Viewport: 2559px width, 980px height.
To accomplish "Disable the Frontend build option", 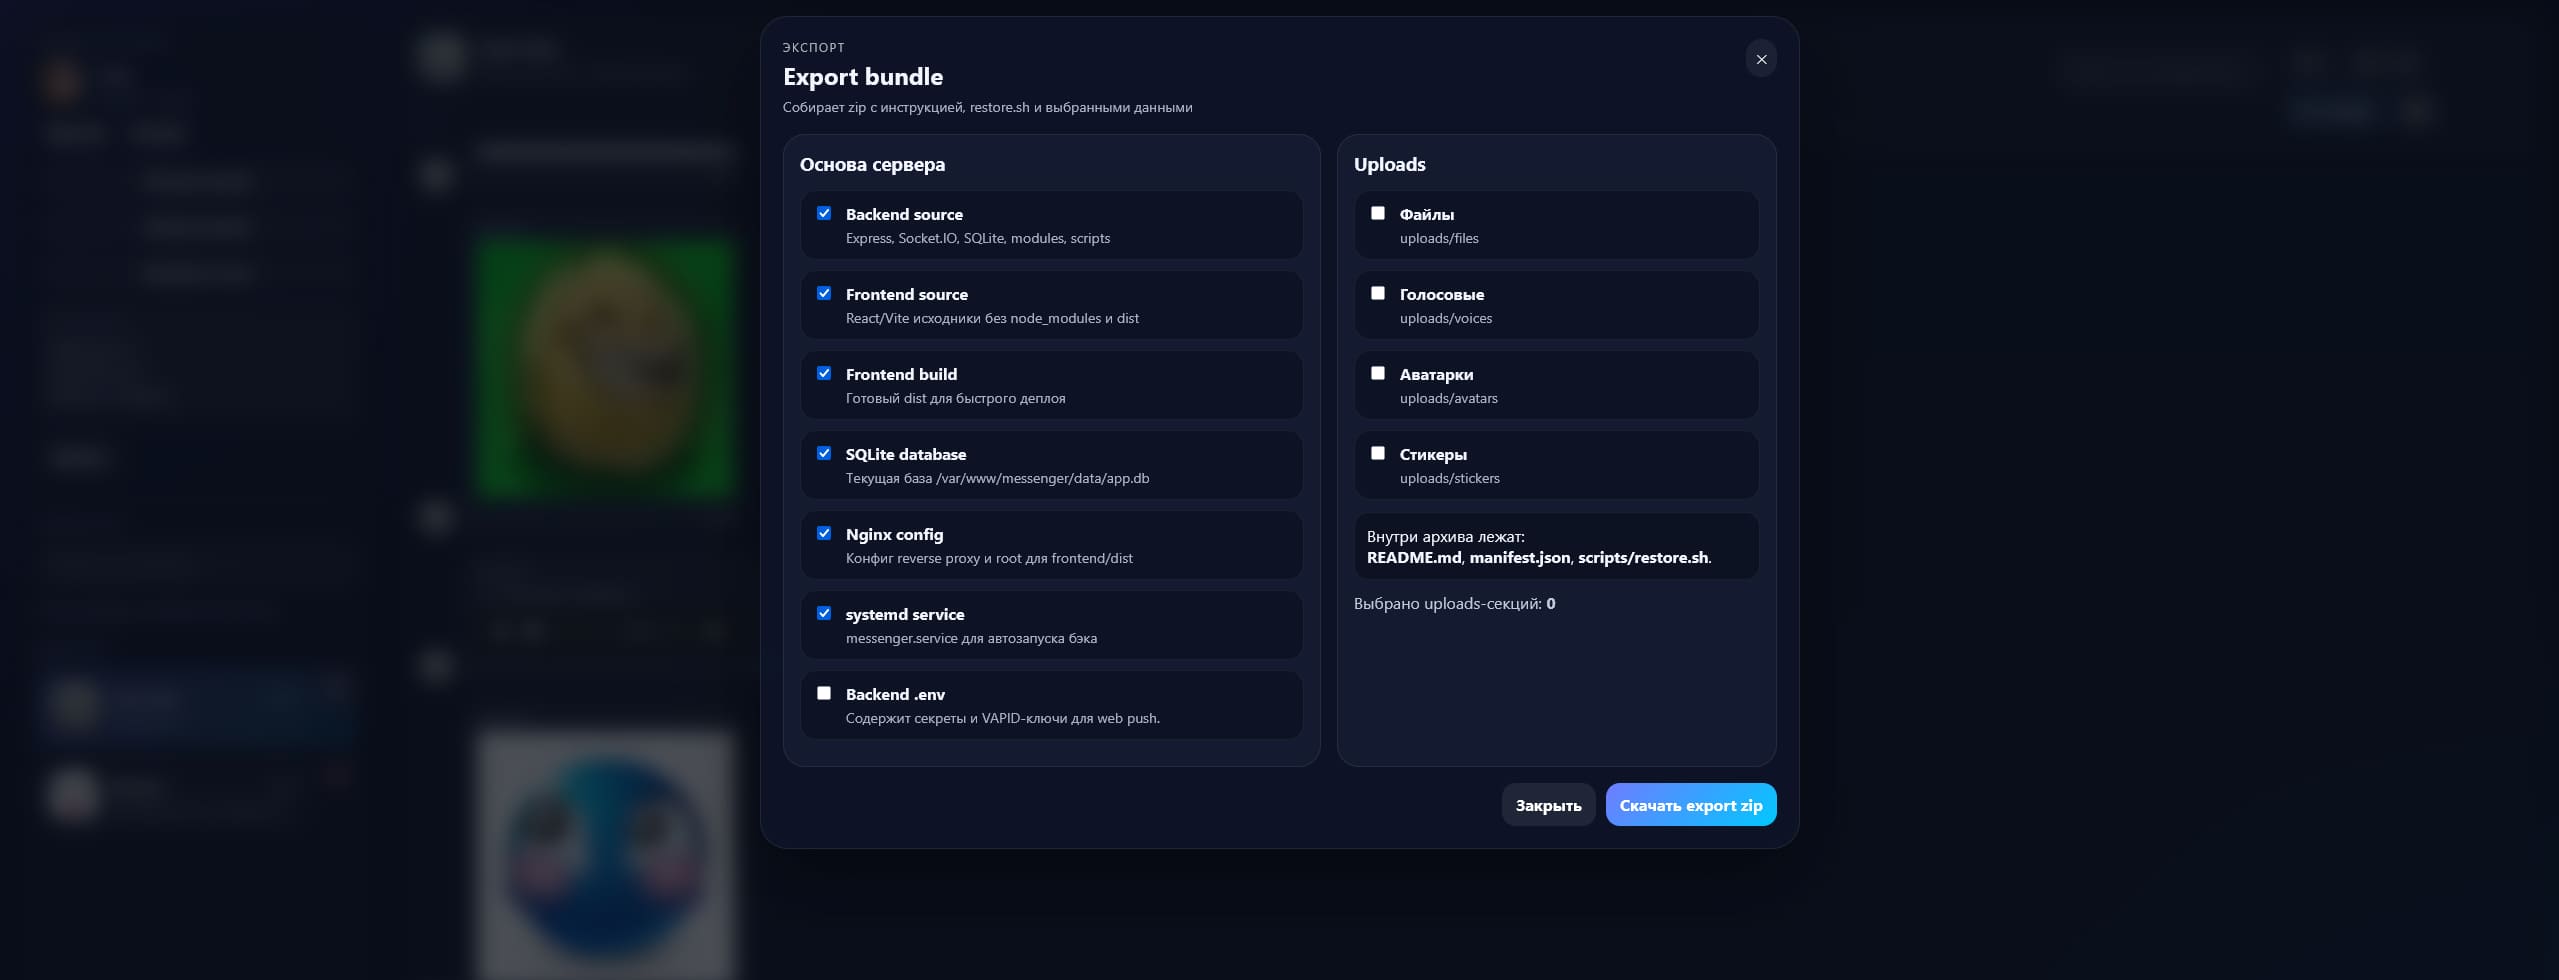I will [824, 373].
